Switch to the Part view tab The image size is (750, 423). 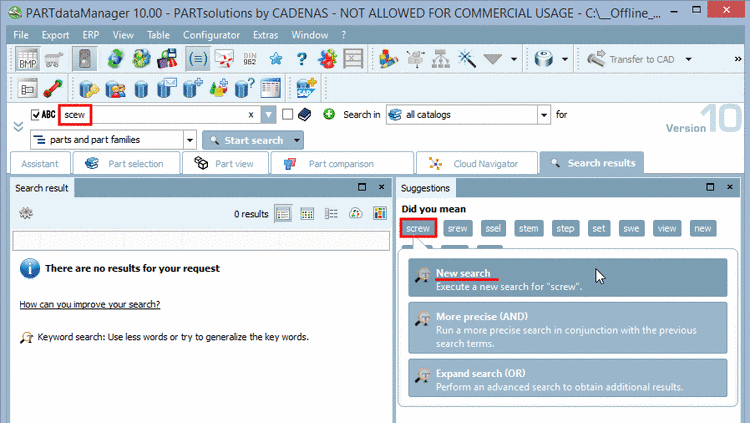coord(226,164)
